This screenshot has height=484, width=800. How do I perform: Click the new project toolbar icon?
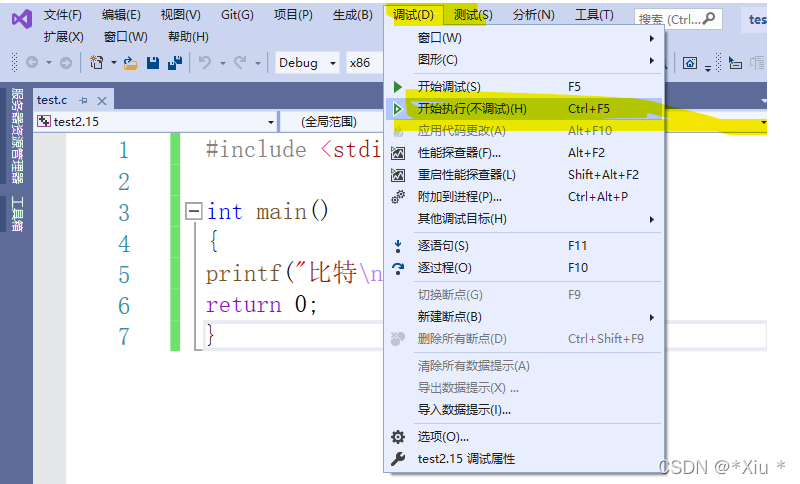pyautogui.click(x=96, y=63)
